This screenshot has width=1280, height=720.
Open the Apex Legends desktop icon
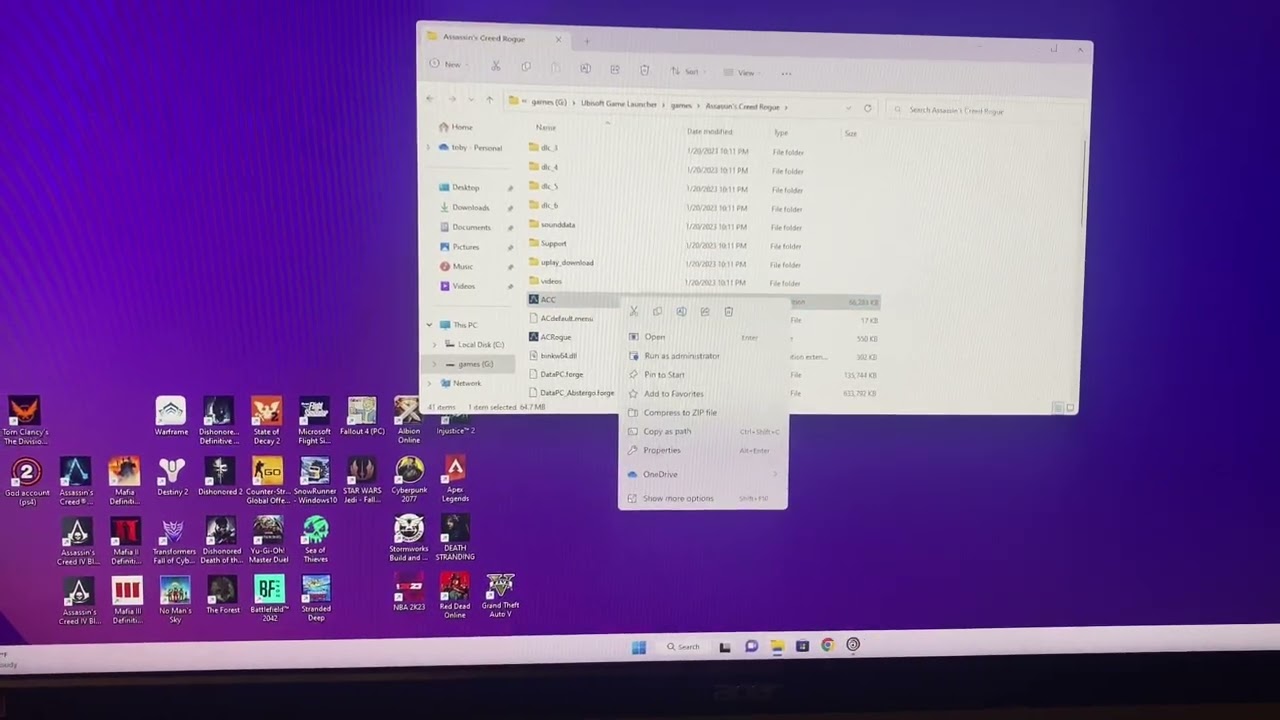point(455,480)
